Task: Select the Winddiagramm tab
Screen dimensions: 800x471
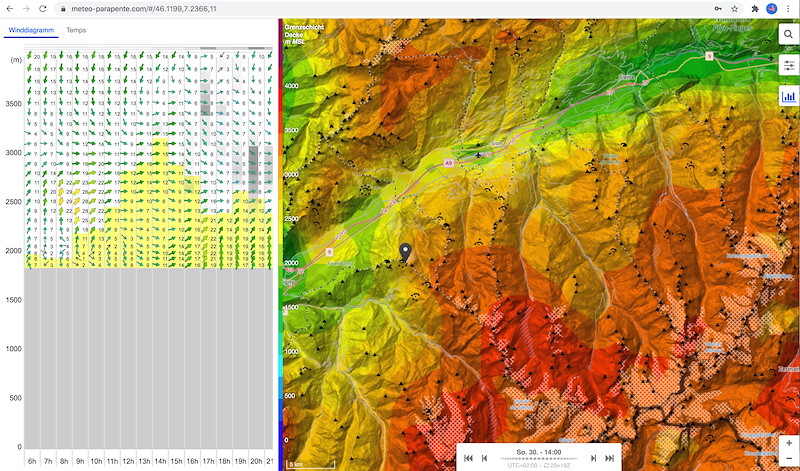Action: (30, 30)
